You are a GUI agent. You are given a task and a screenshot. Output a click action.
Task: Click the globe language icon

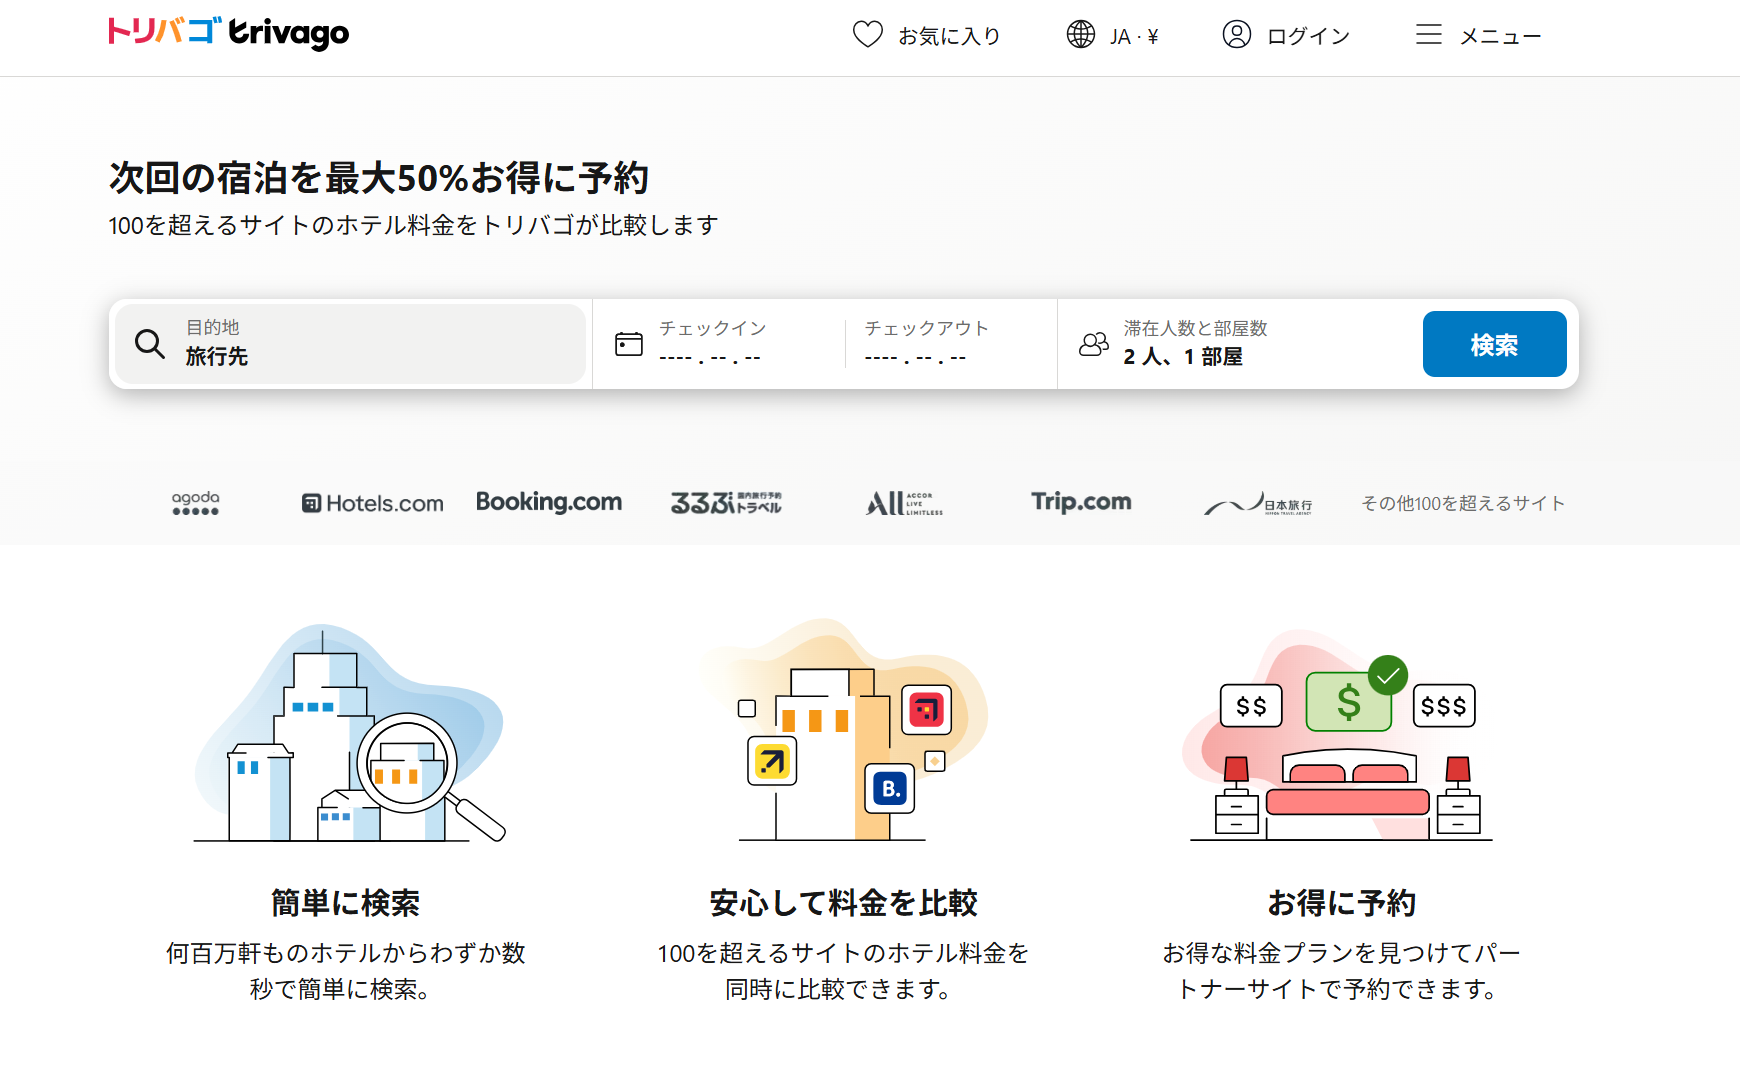coord(1081,35)
